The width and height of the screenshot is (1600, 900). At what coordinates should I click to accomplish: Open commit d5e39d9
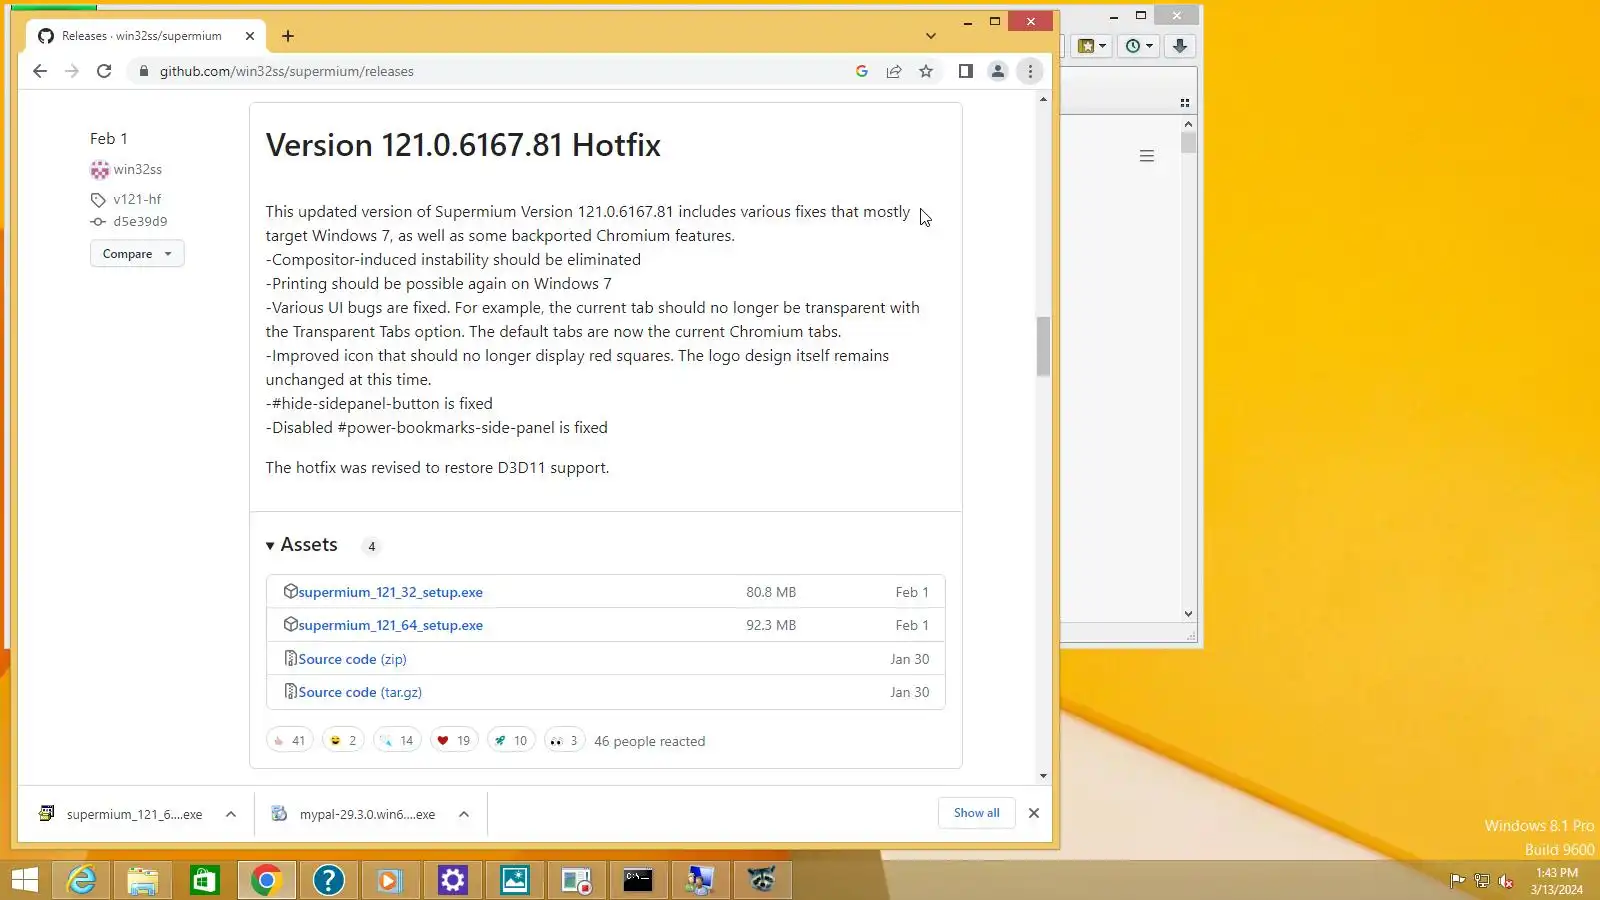(140, 222)
